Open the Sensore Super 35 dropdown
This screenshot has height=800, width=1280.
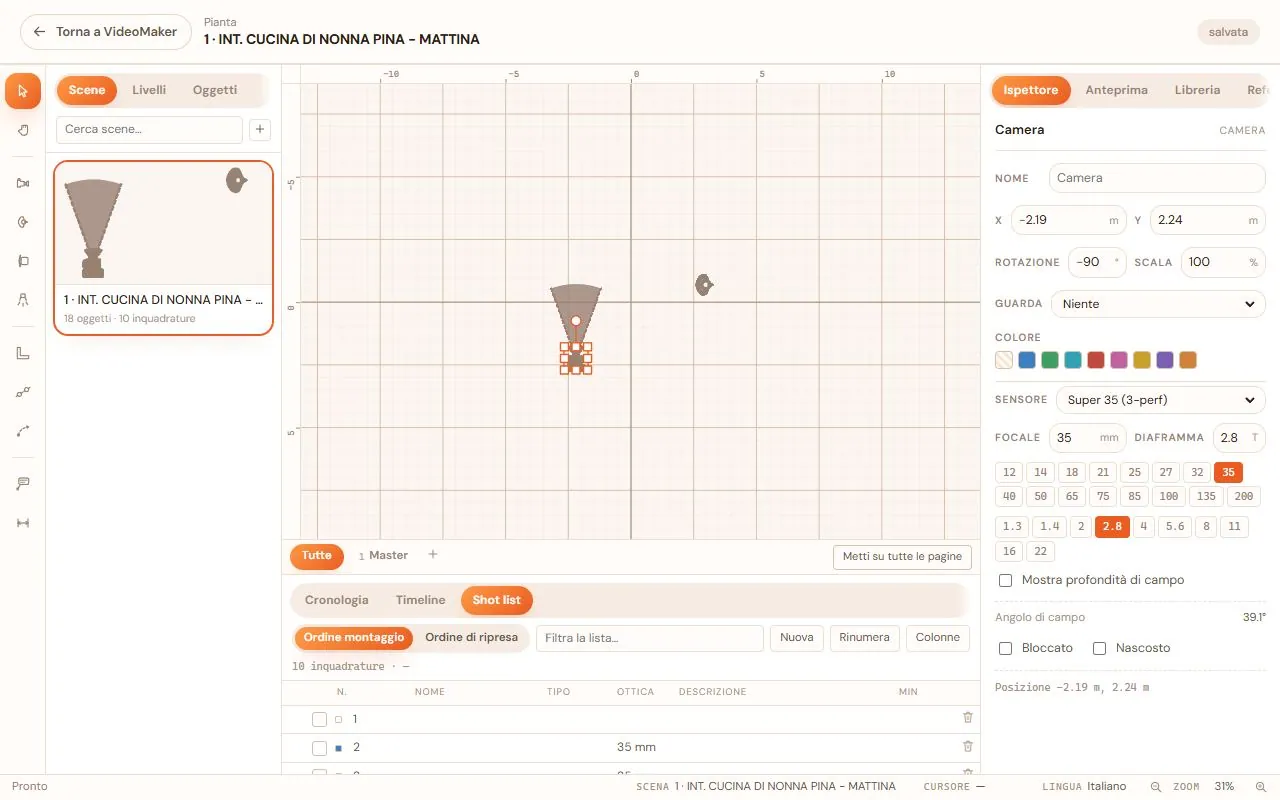pyautogui.click(x=1160, y=400)
